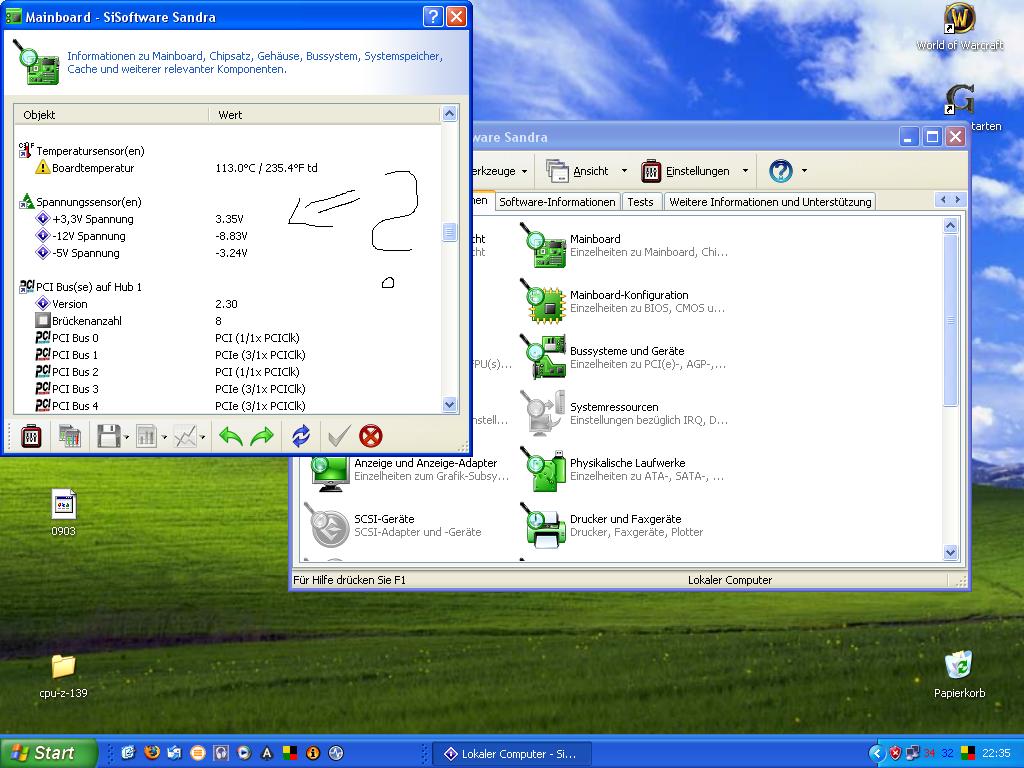Open dropdown arrow beside line graph icon

coord(202,437)
